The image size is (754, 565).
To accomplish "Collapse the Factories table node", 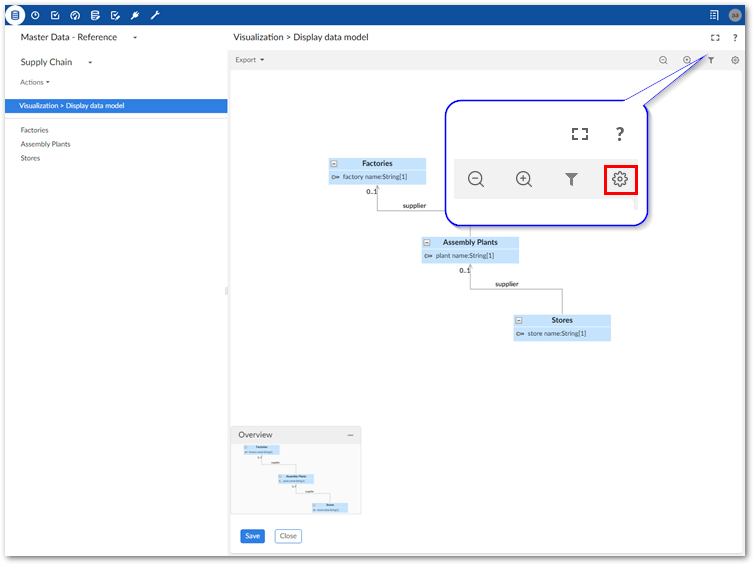I will tap(334, 164).
